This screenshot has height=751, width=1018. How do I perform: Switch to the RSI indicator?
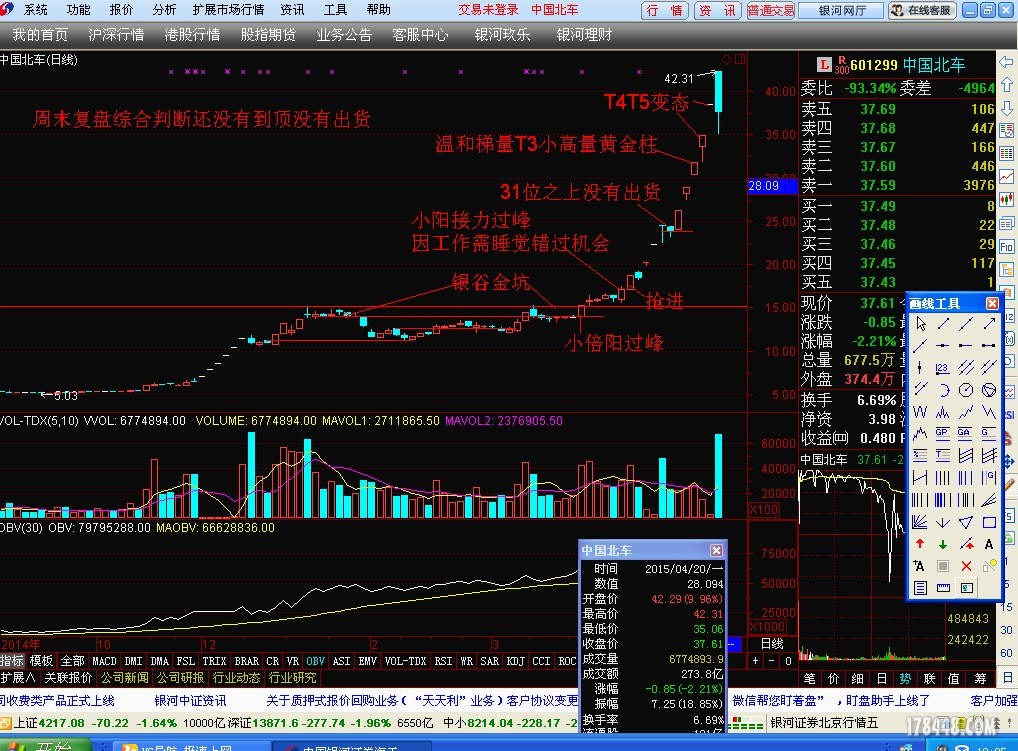pyautogui.click(x=443, y=661)
